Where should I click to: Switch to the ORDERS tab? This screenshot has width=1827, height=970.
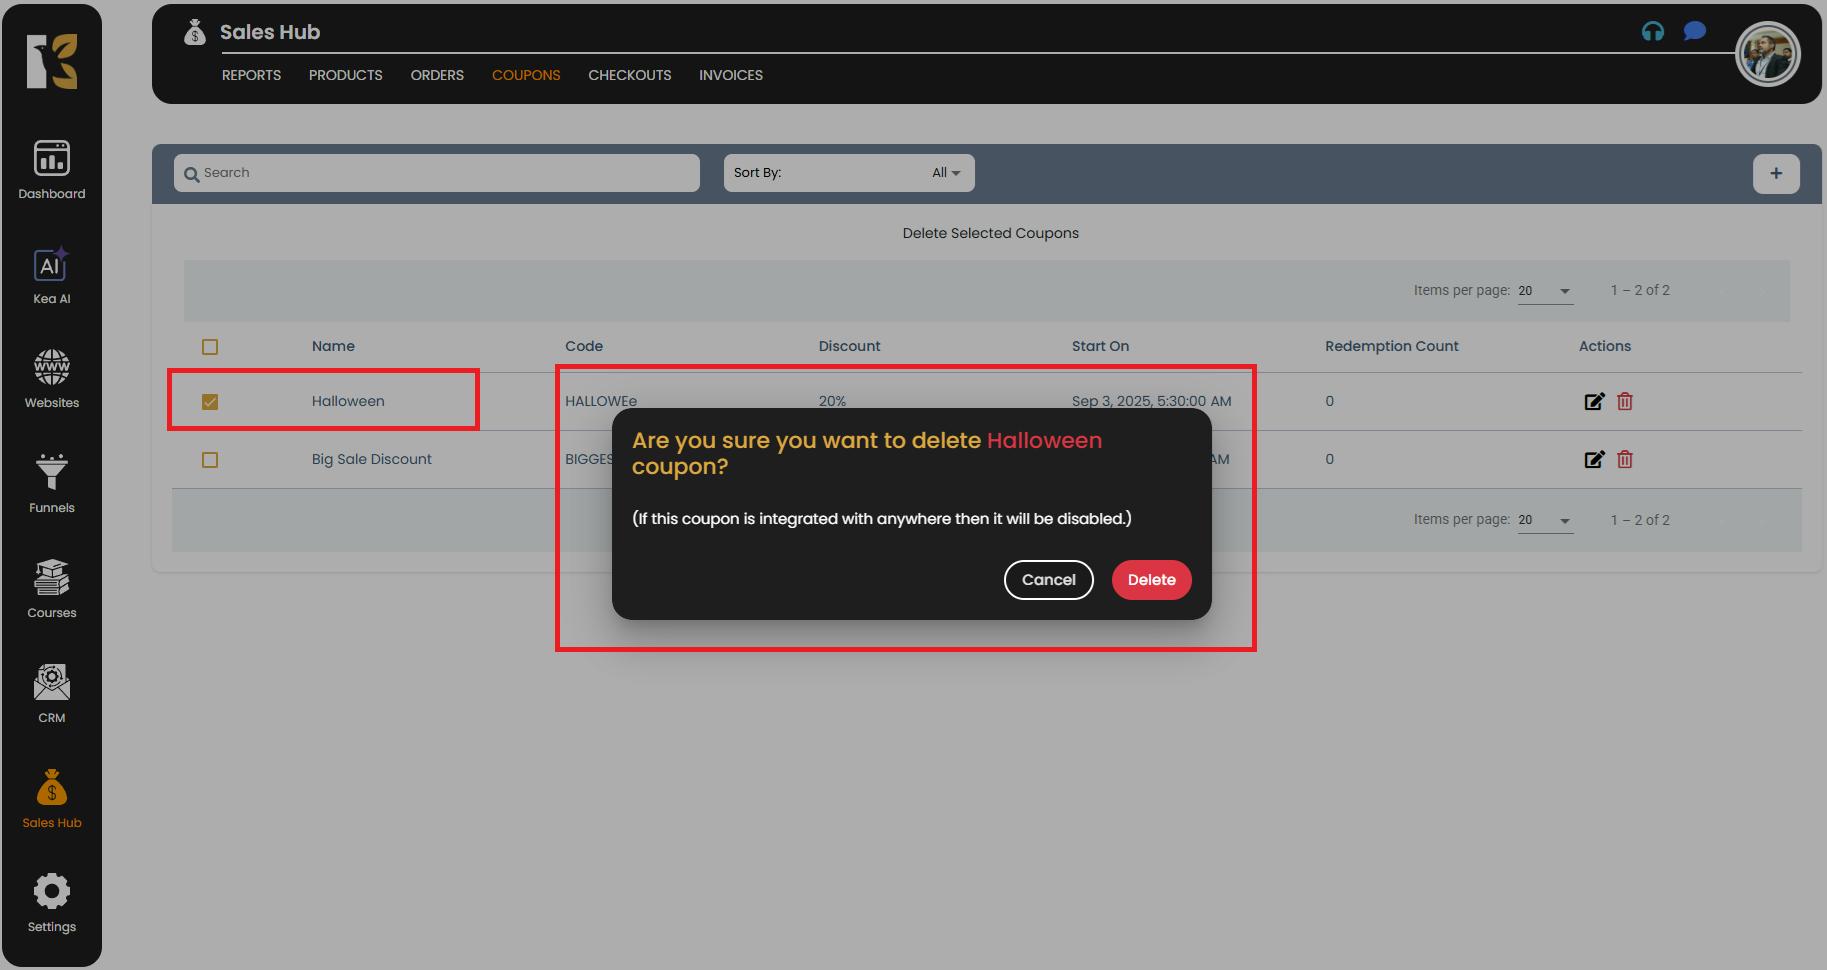(x=437, y=75)
